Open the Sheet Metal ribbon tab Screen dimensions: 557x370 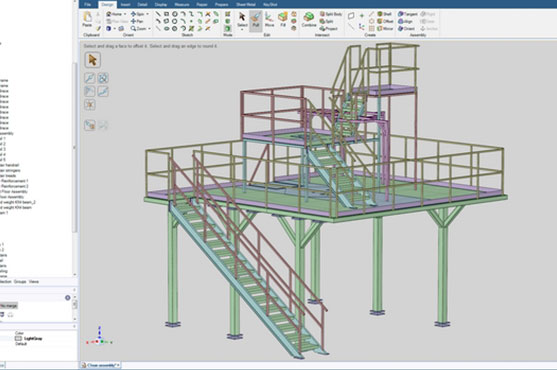click(x=246, y=5)
